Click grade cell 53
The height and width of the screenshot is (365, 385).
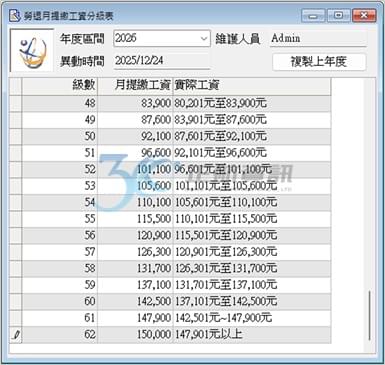tap(60, 186)
